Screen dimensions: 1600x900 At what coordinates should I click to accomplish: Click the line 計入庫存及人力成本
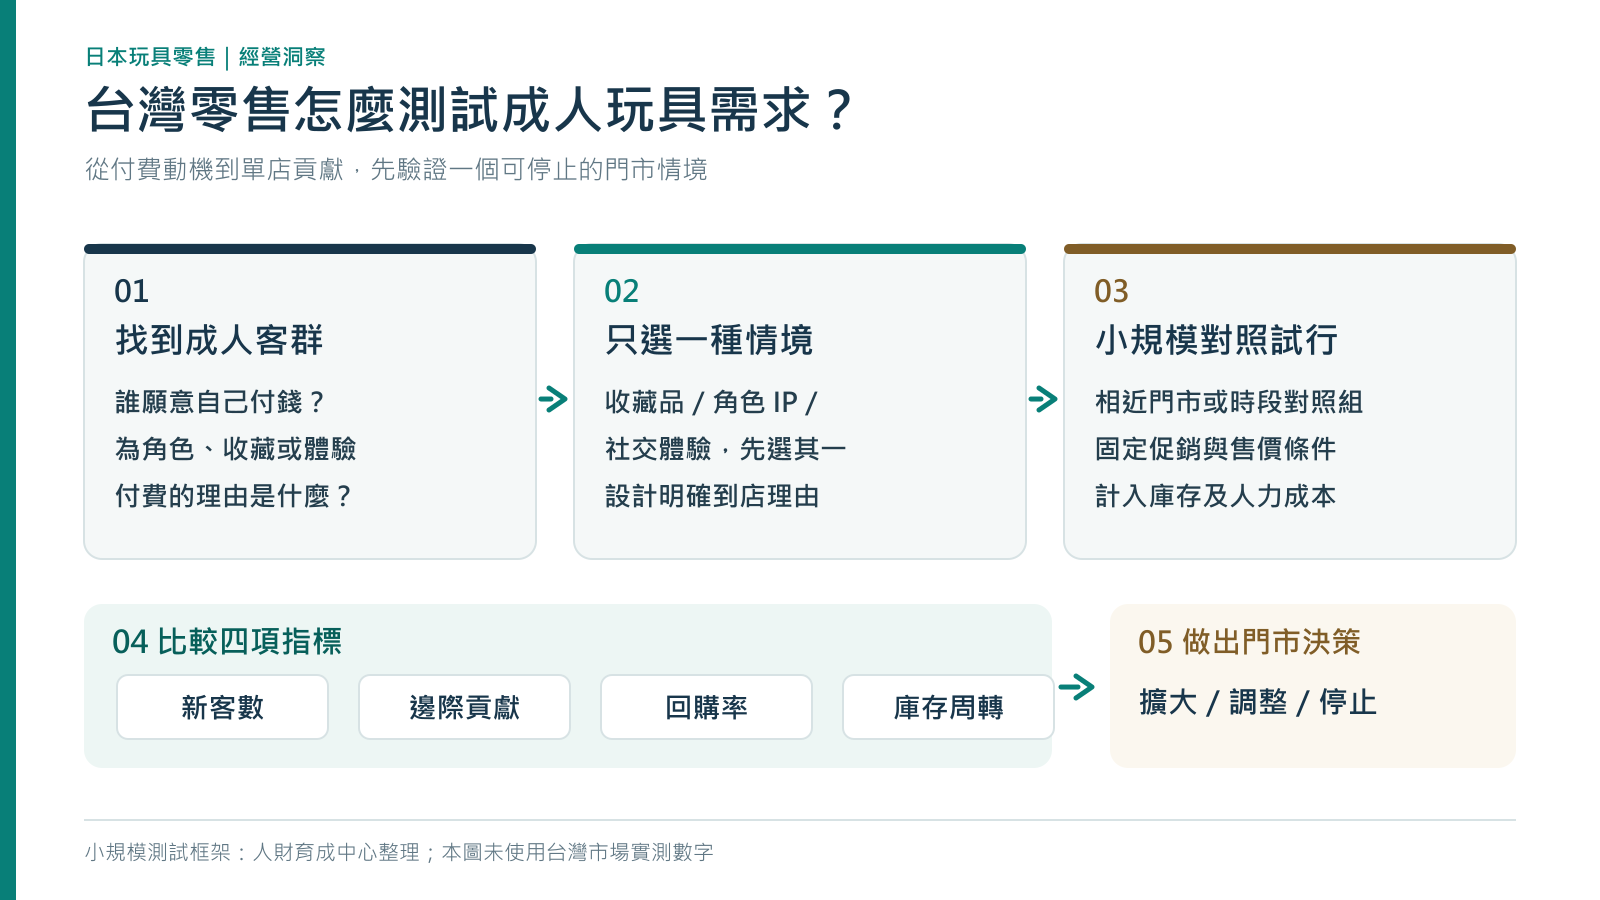click(1215, 496)
